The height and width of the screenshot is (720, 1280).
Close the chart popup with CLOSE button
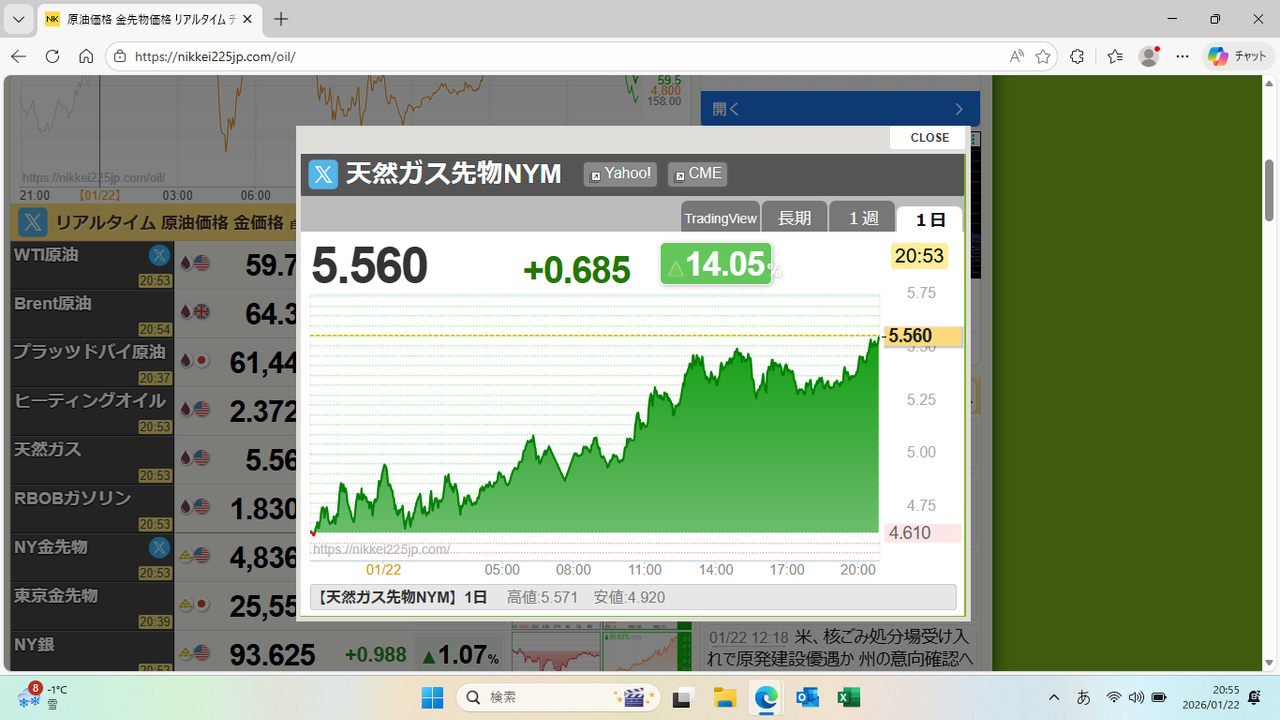[x=929, y=138]
